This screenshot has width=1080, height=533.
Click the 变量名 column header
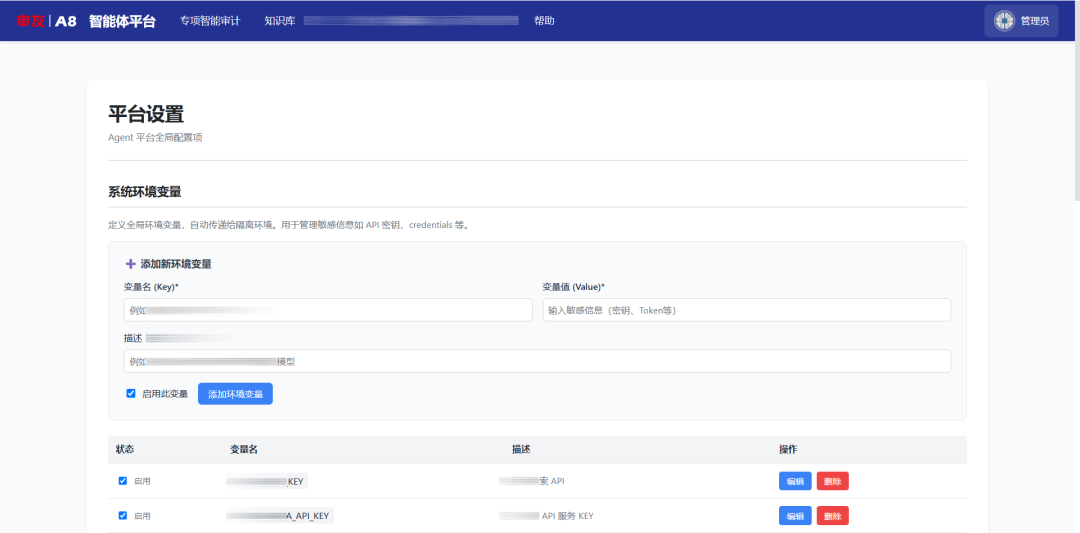(244, 449)
